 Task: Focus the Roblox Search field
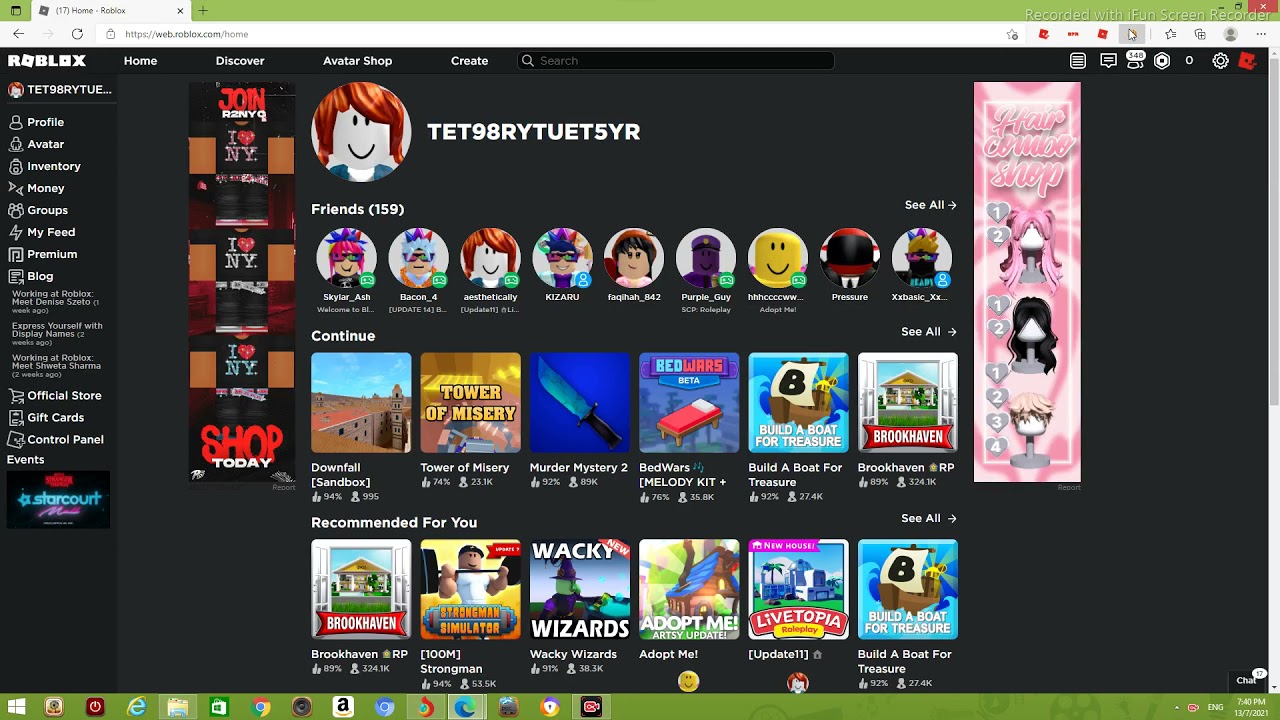[x=676, y=61]
